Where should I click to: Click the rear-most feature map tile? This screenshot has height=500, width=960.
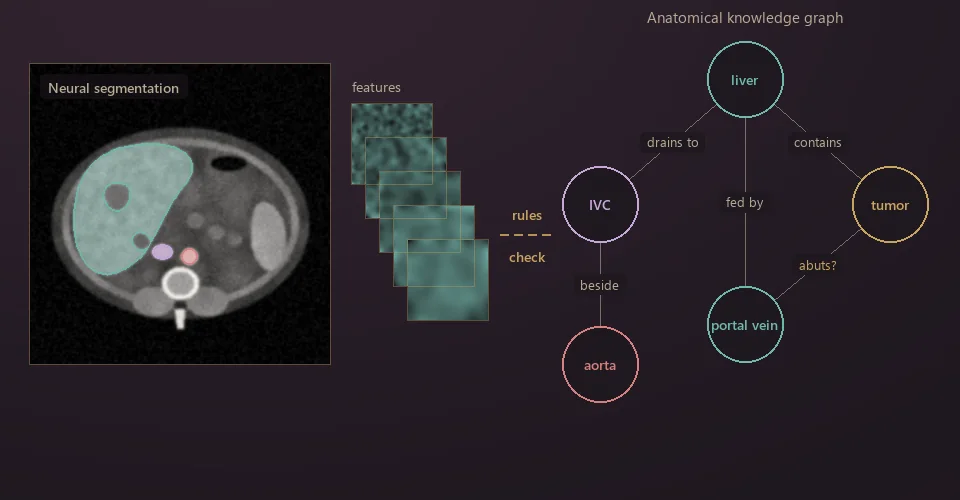(392, 144)
